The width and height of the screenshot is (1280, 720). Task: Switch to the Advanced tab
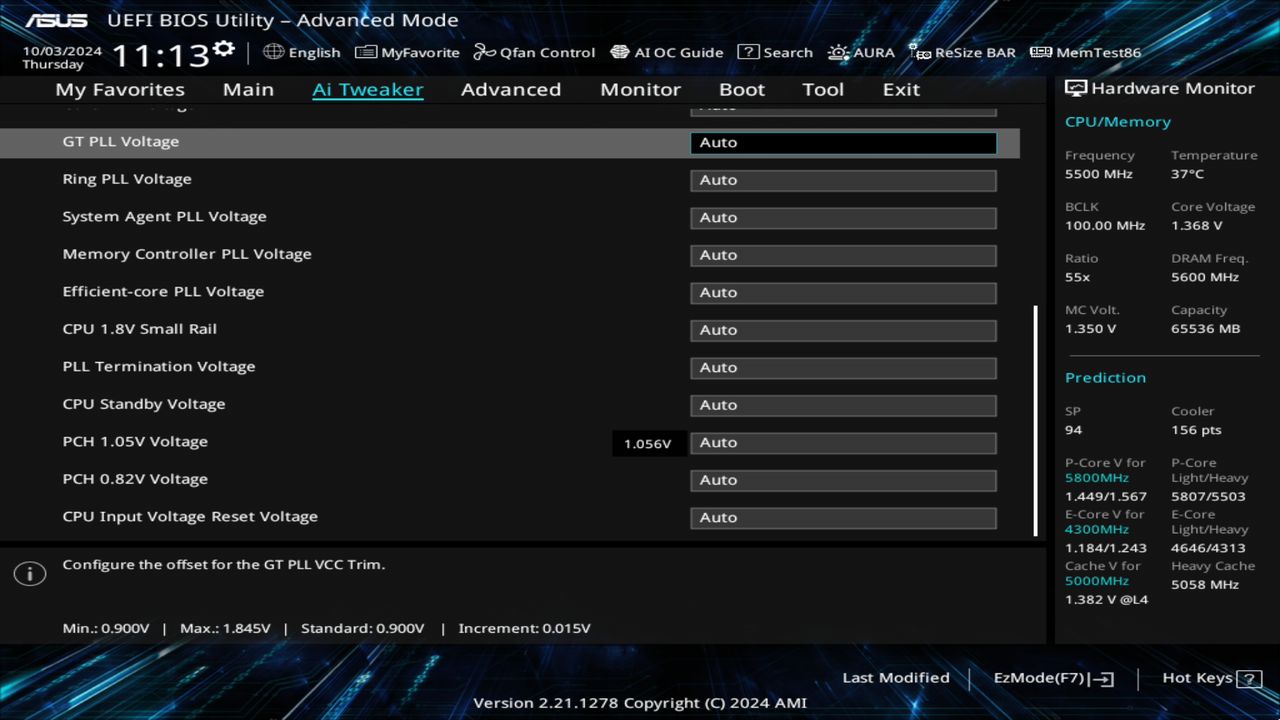tap(511, 89)
